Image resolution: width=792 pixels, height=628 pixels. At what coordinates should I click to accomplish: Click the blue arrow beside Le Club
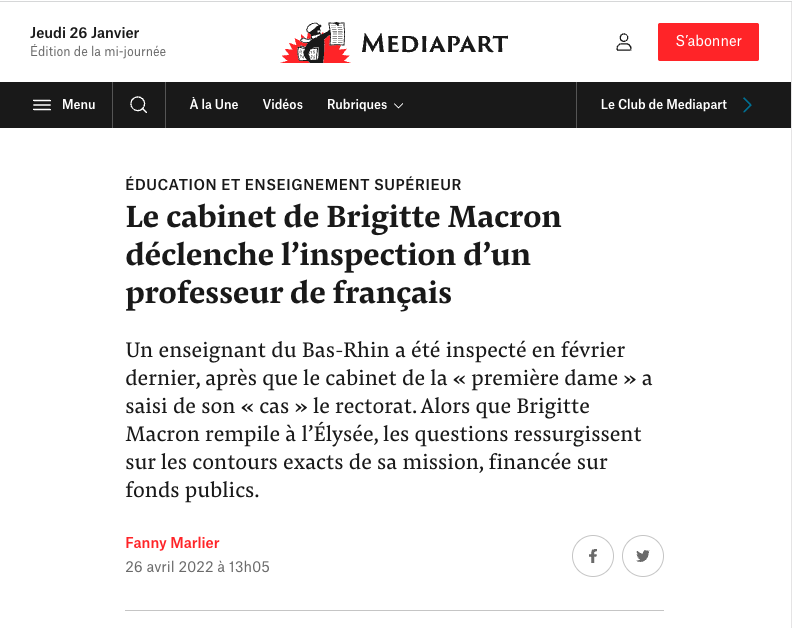click(x=748, y=105)
